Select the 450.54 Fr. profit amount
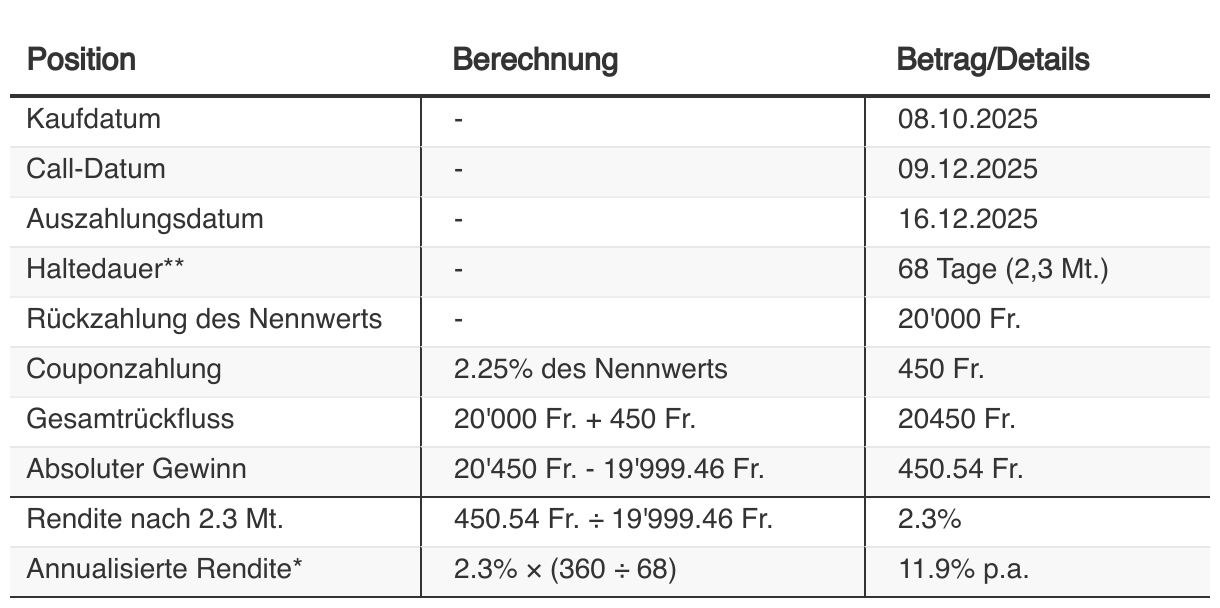 click(x=960, y=468)
